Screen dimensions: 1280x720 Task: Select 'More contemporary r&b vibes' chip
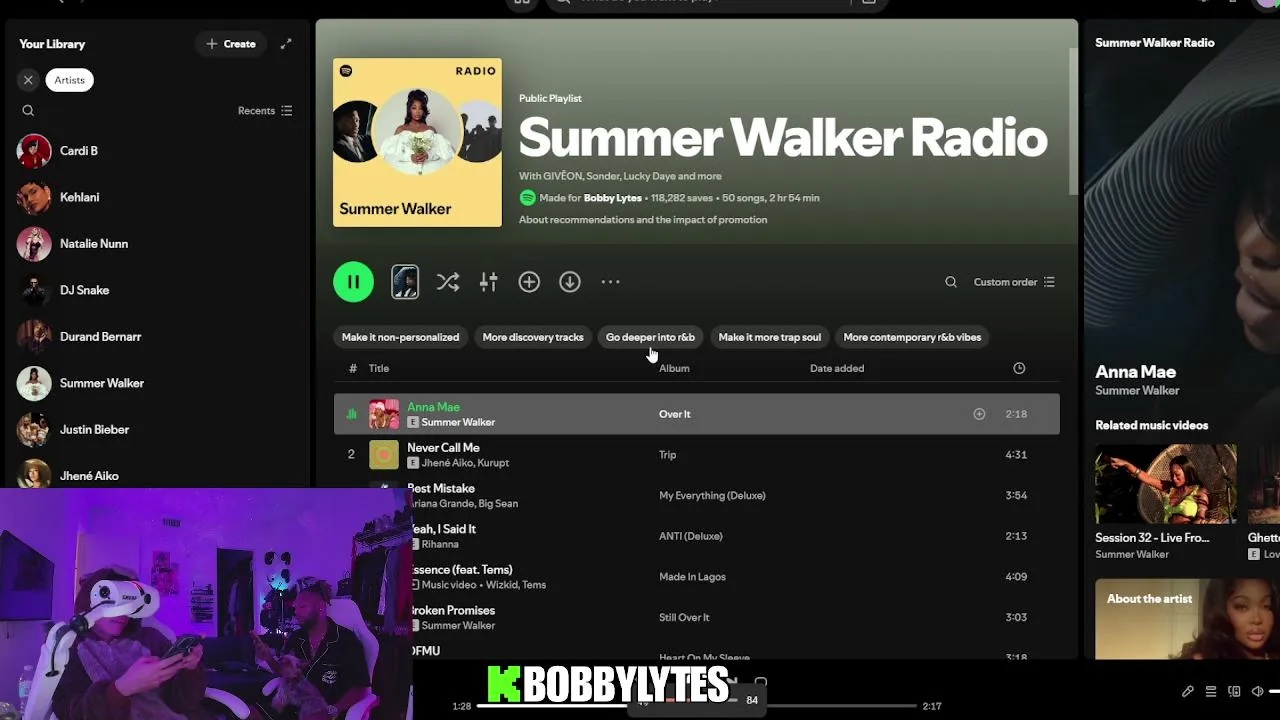click(912, 337)
